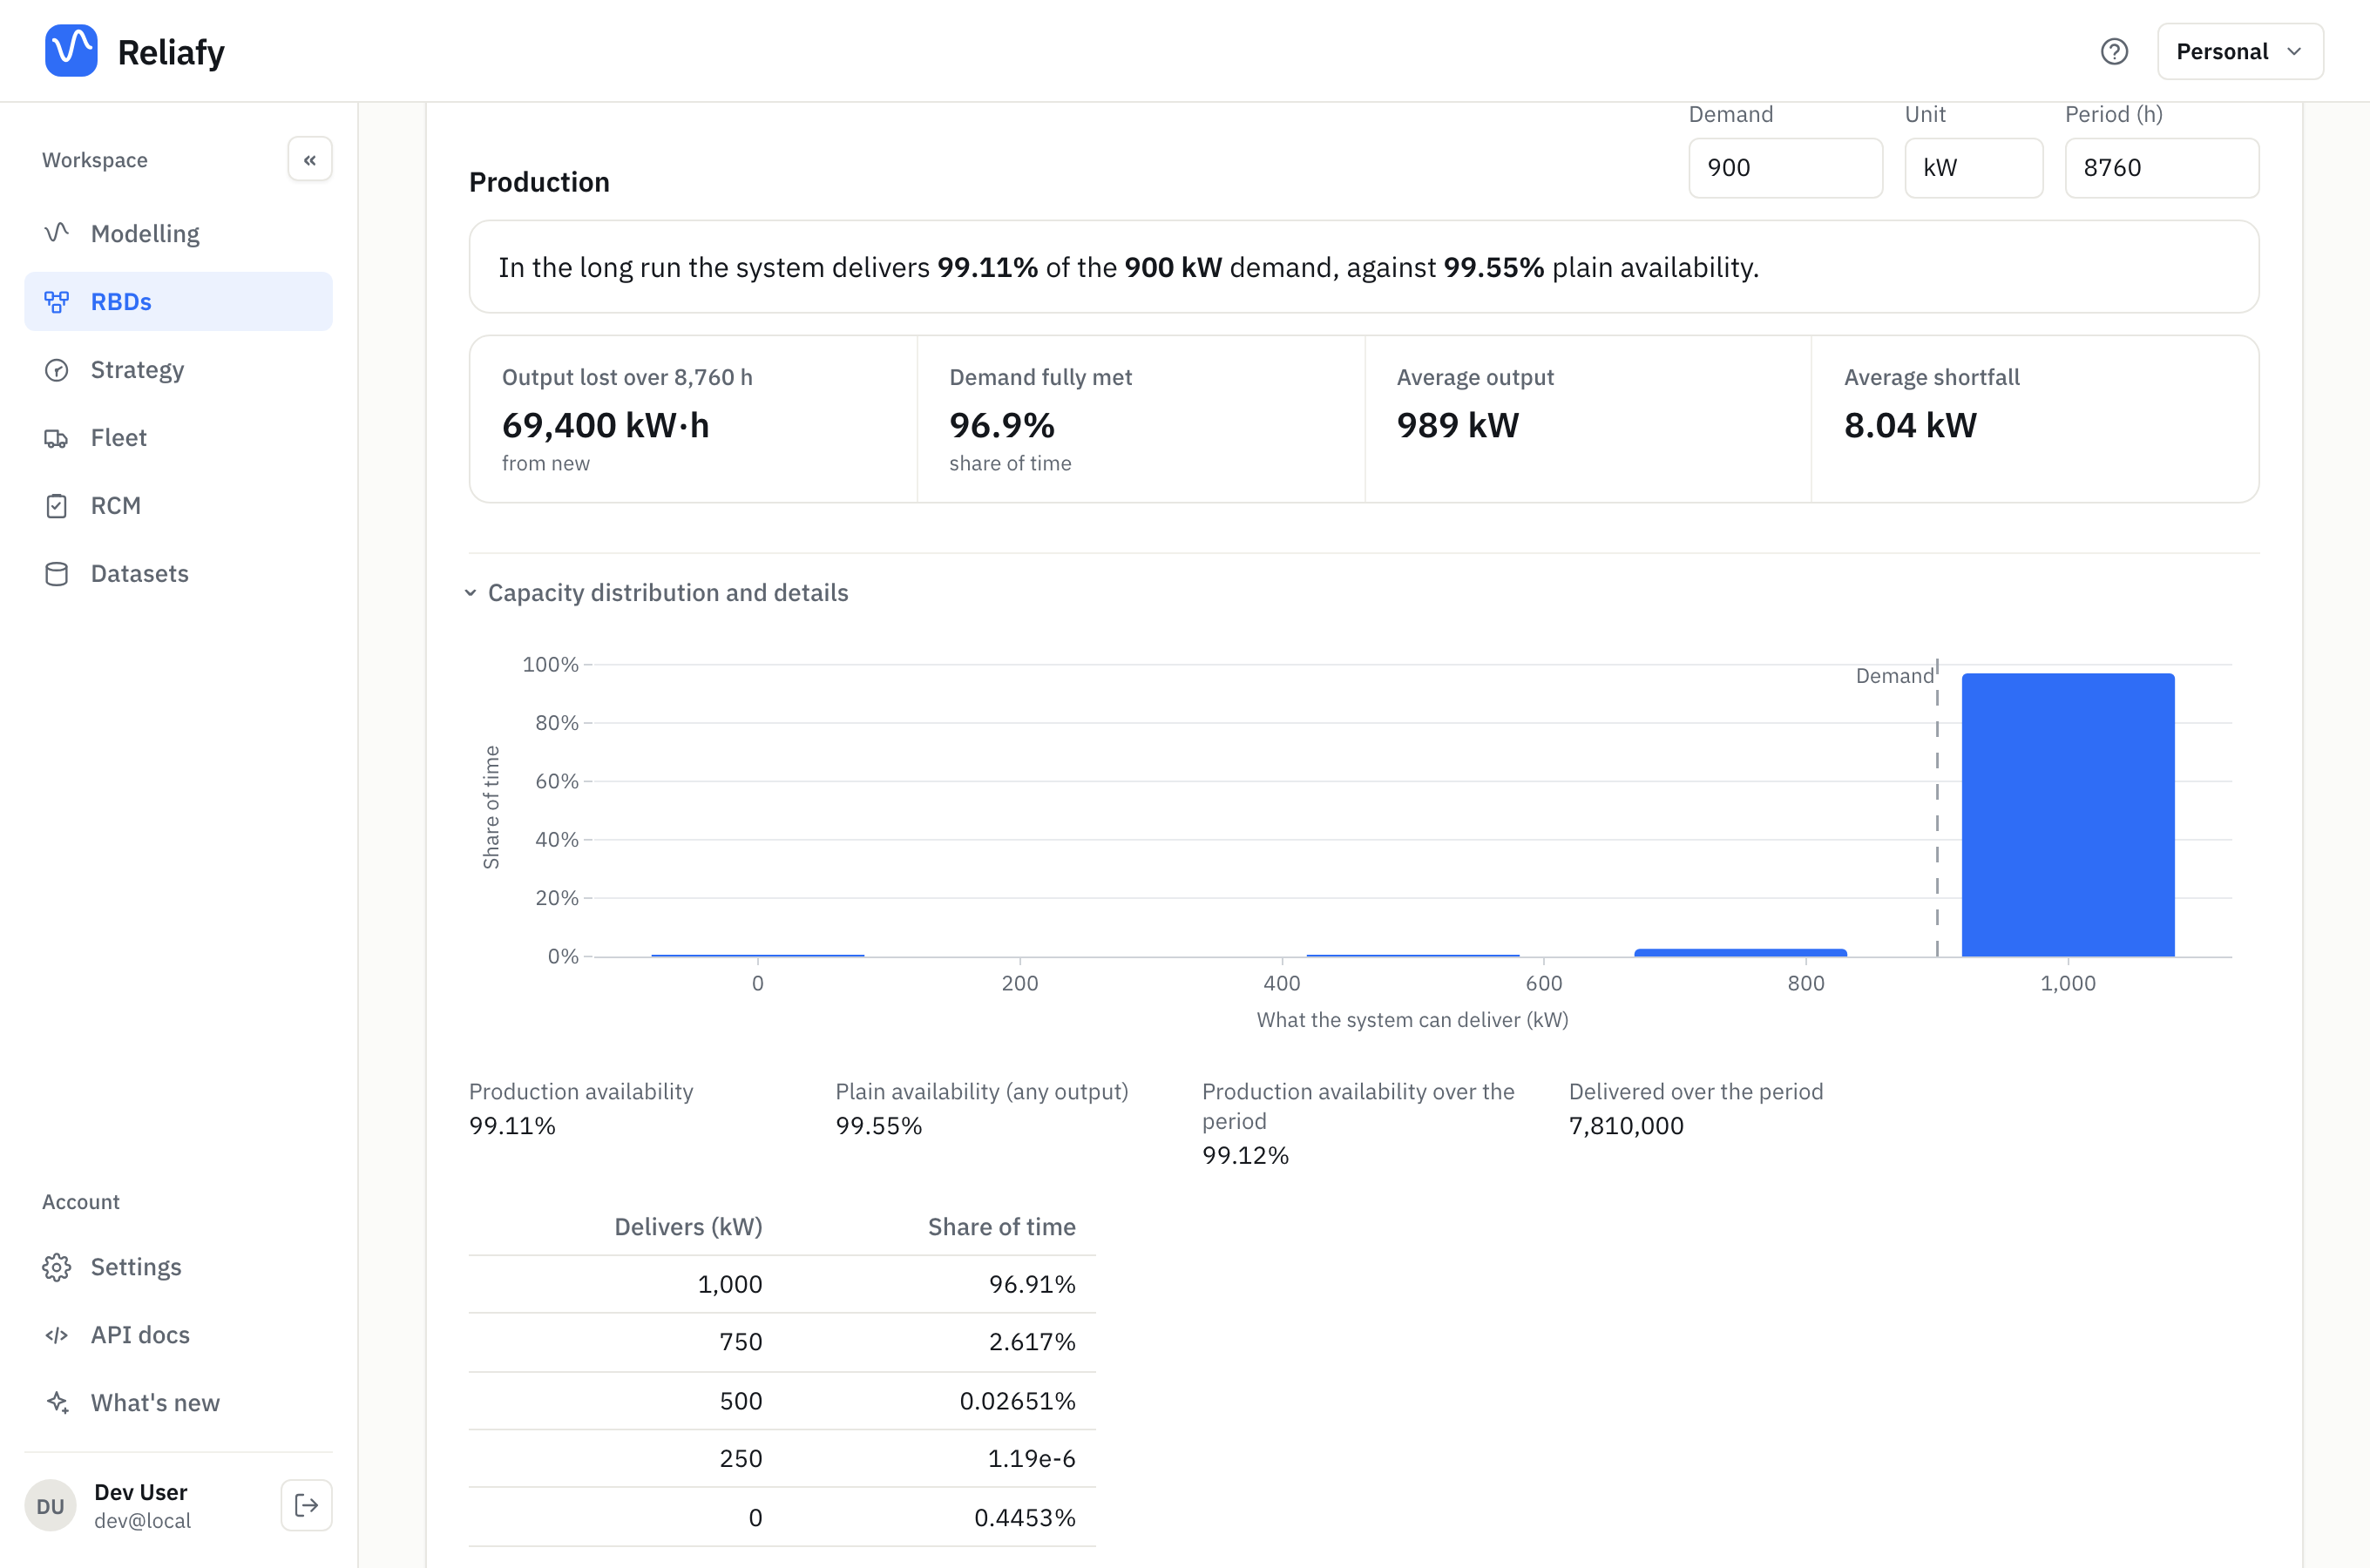Click the 69,400 kW·h output lost value
Viewport: 2370px width, 1568px height.
coord(606,426)
